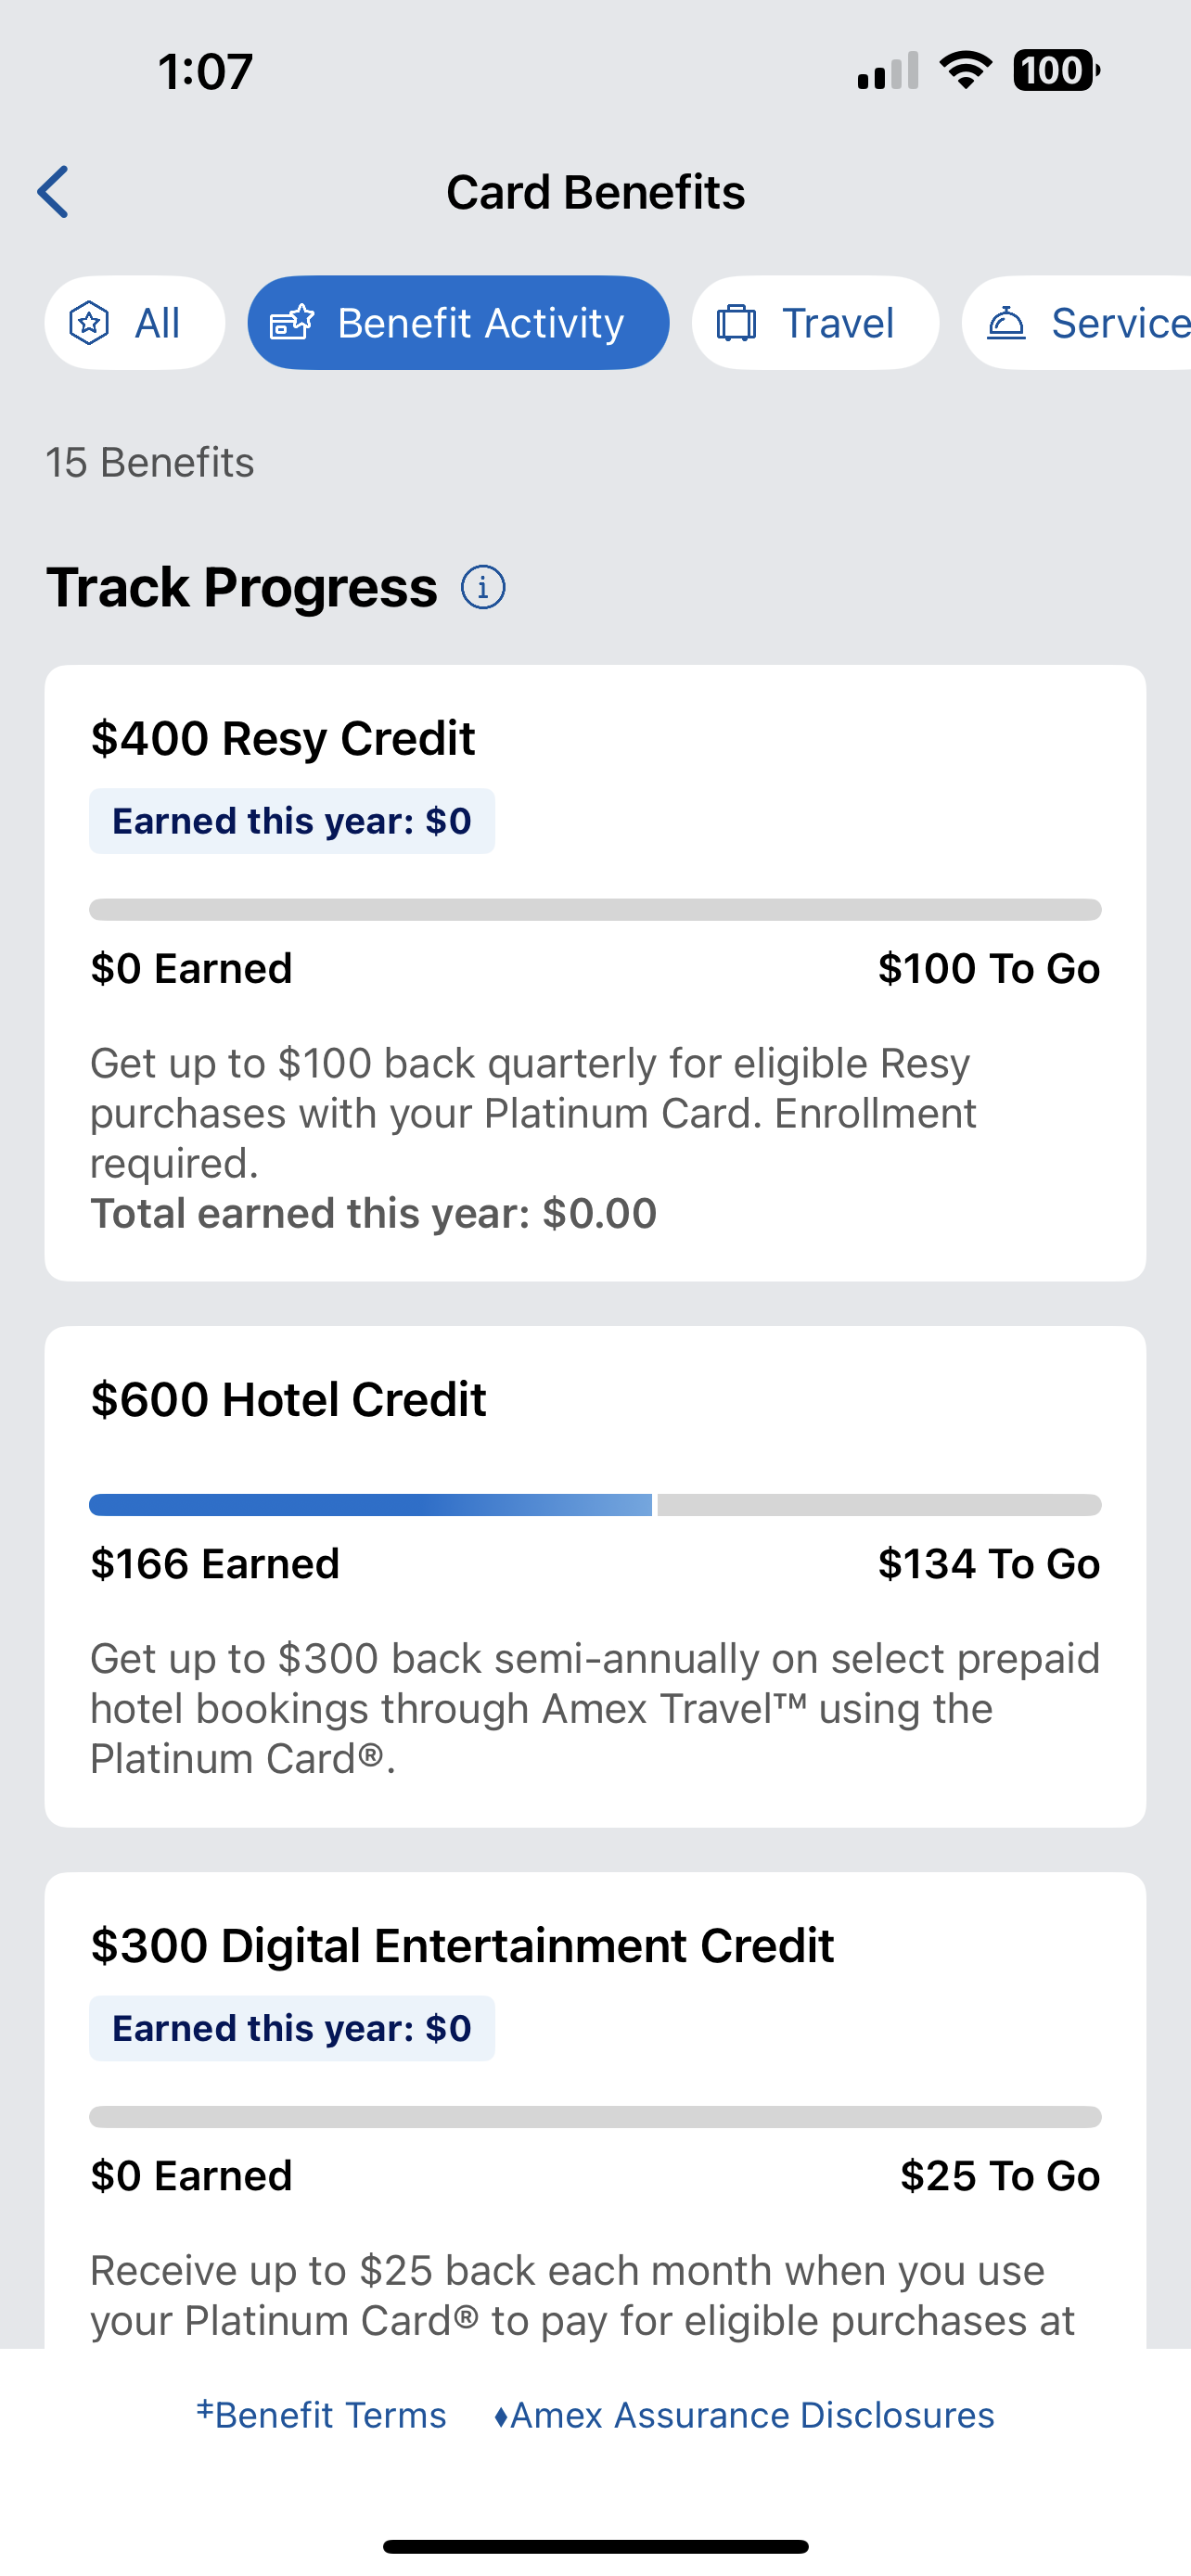The image size is (1191, 2576).
Task: Tap the star badge icon in All
Action: (89, 323)
